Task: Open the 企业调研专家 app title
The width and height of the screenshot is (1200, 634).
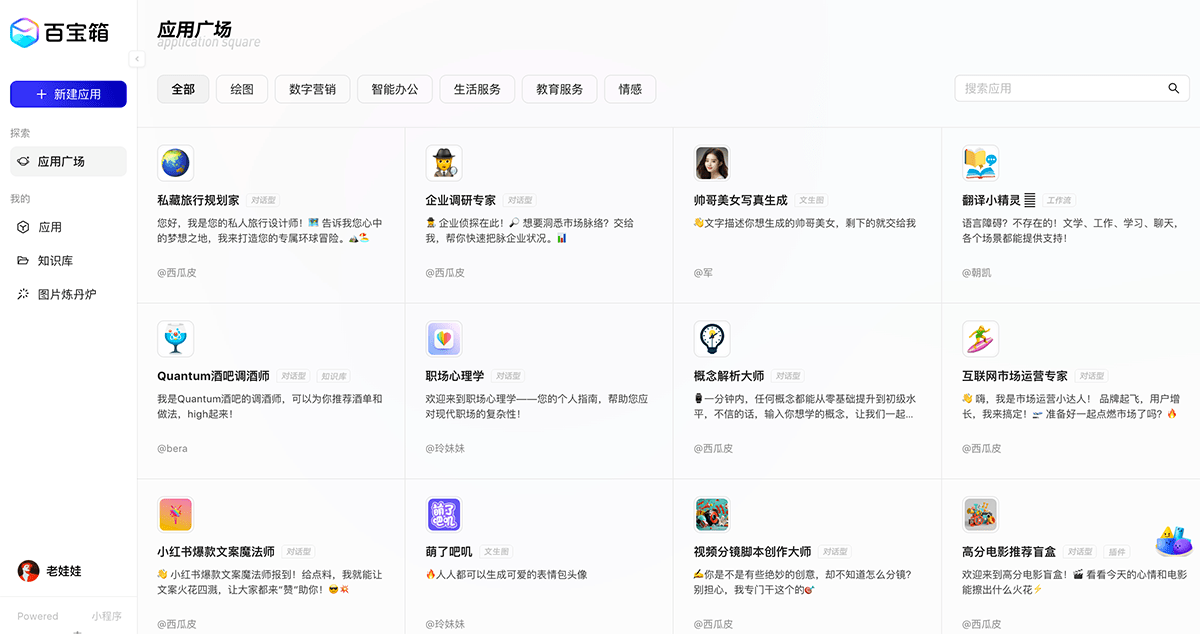Action: pyautogui.click(x=460, y=200)
